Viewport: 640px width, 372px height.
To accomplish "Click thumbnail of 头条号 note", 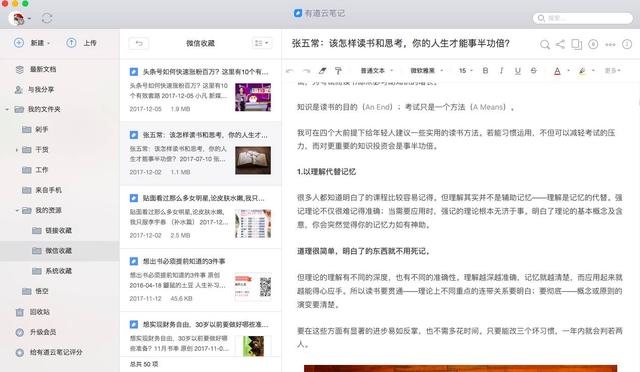I will coord(253,97).
